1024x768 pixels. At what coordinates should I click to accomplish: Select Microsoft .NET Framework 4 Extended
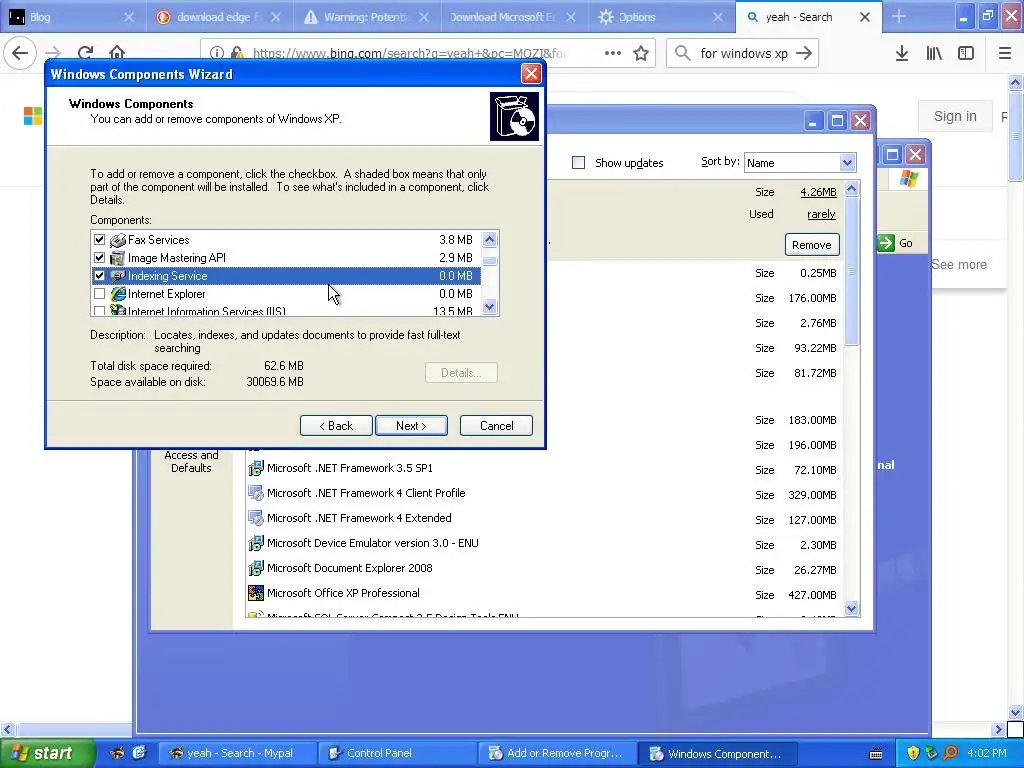click(359, 518)
